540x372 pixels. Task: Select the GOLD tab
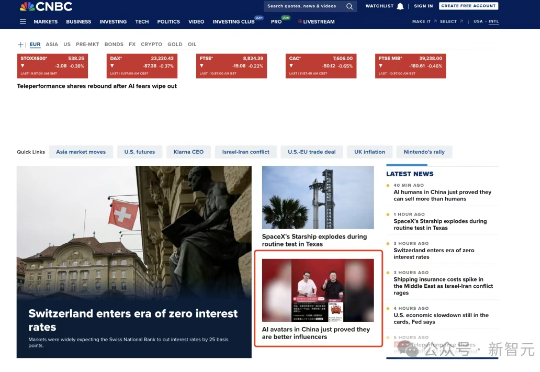(x=175, y=44)
